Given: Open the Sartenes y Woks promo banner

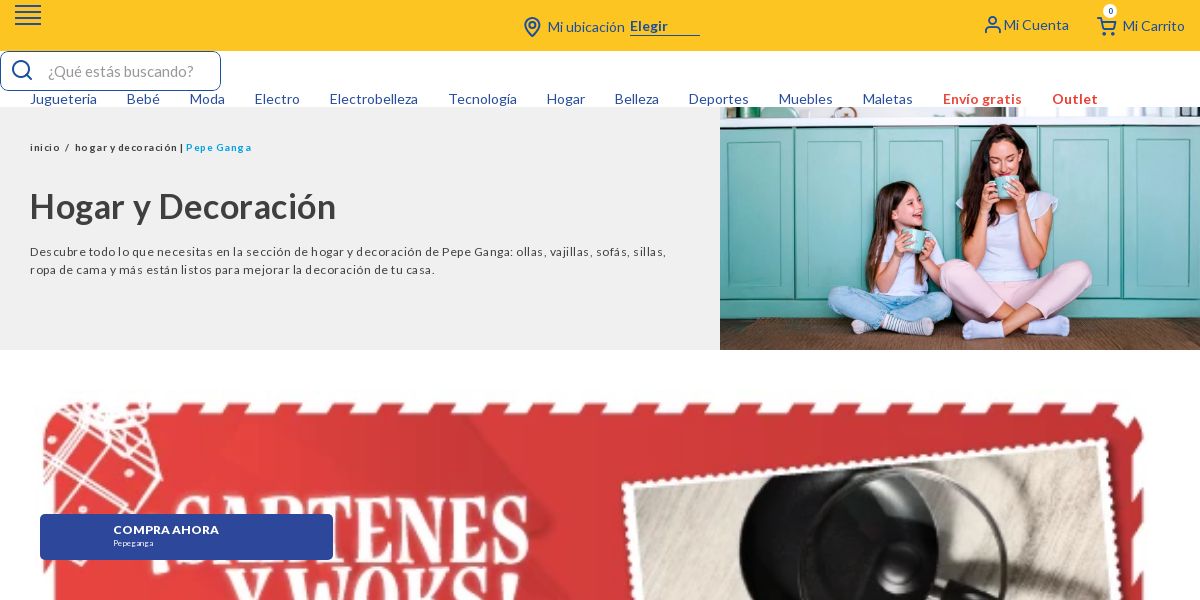Looking at the screenshot, I should pos(592,500).
